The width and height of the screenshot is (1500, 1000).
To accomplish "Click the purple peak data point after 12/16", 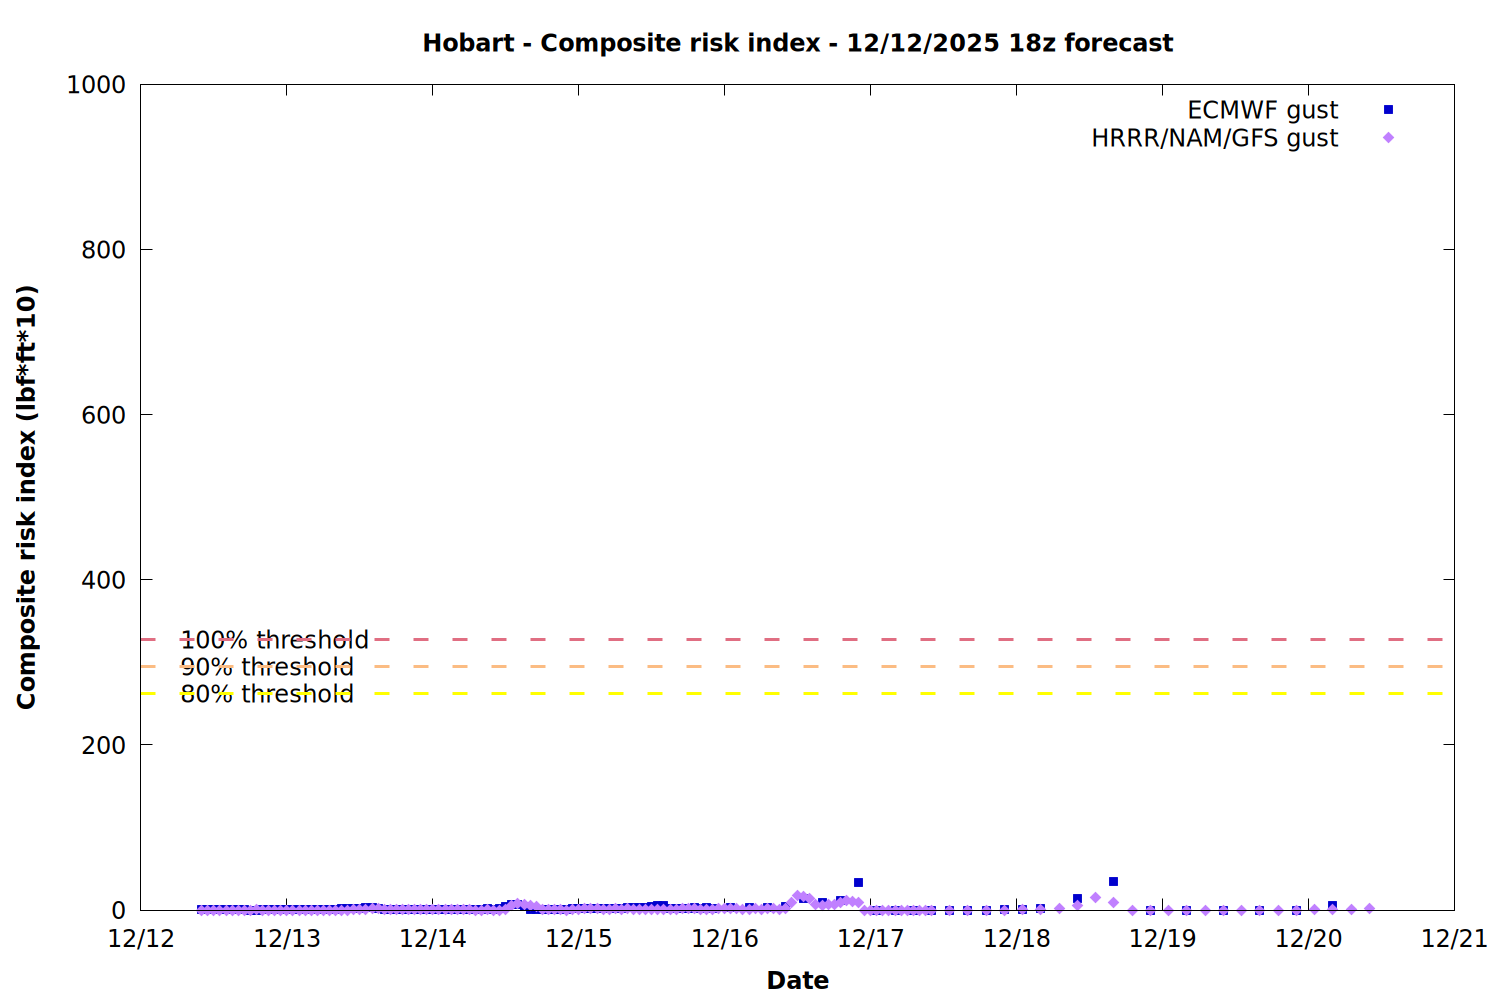I will 798,896.
